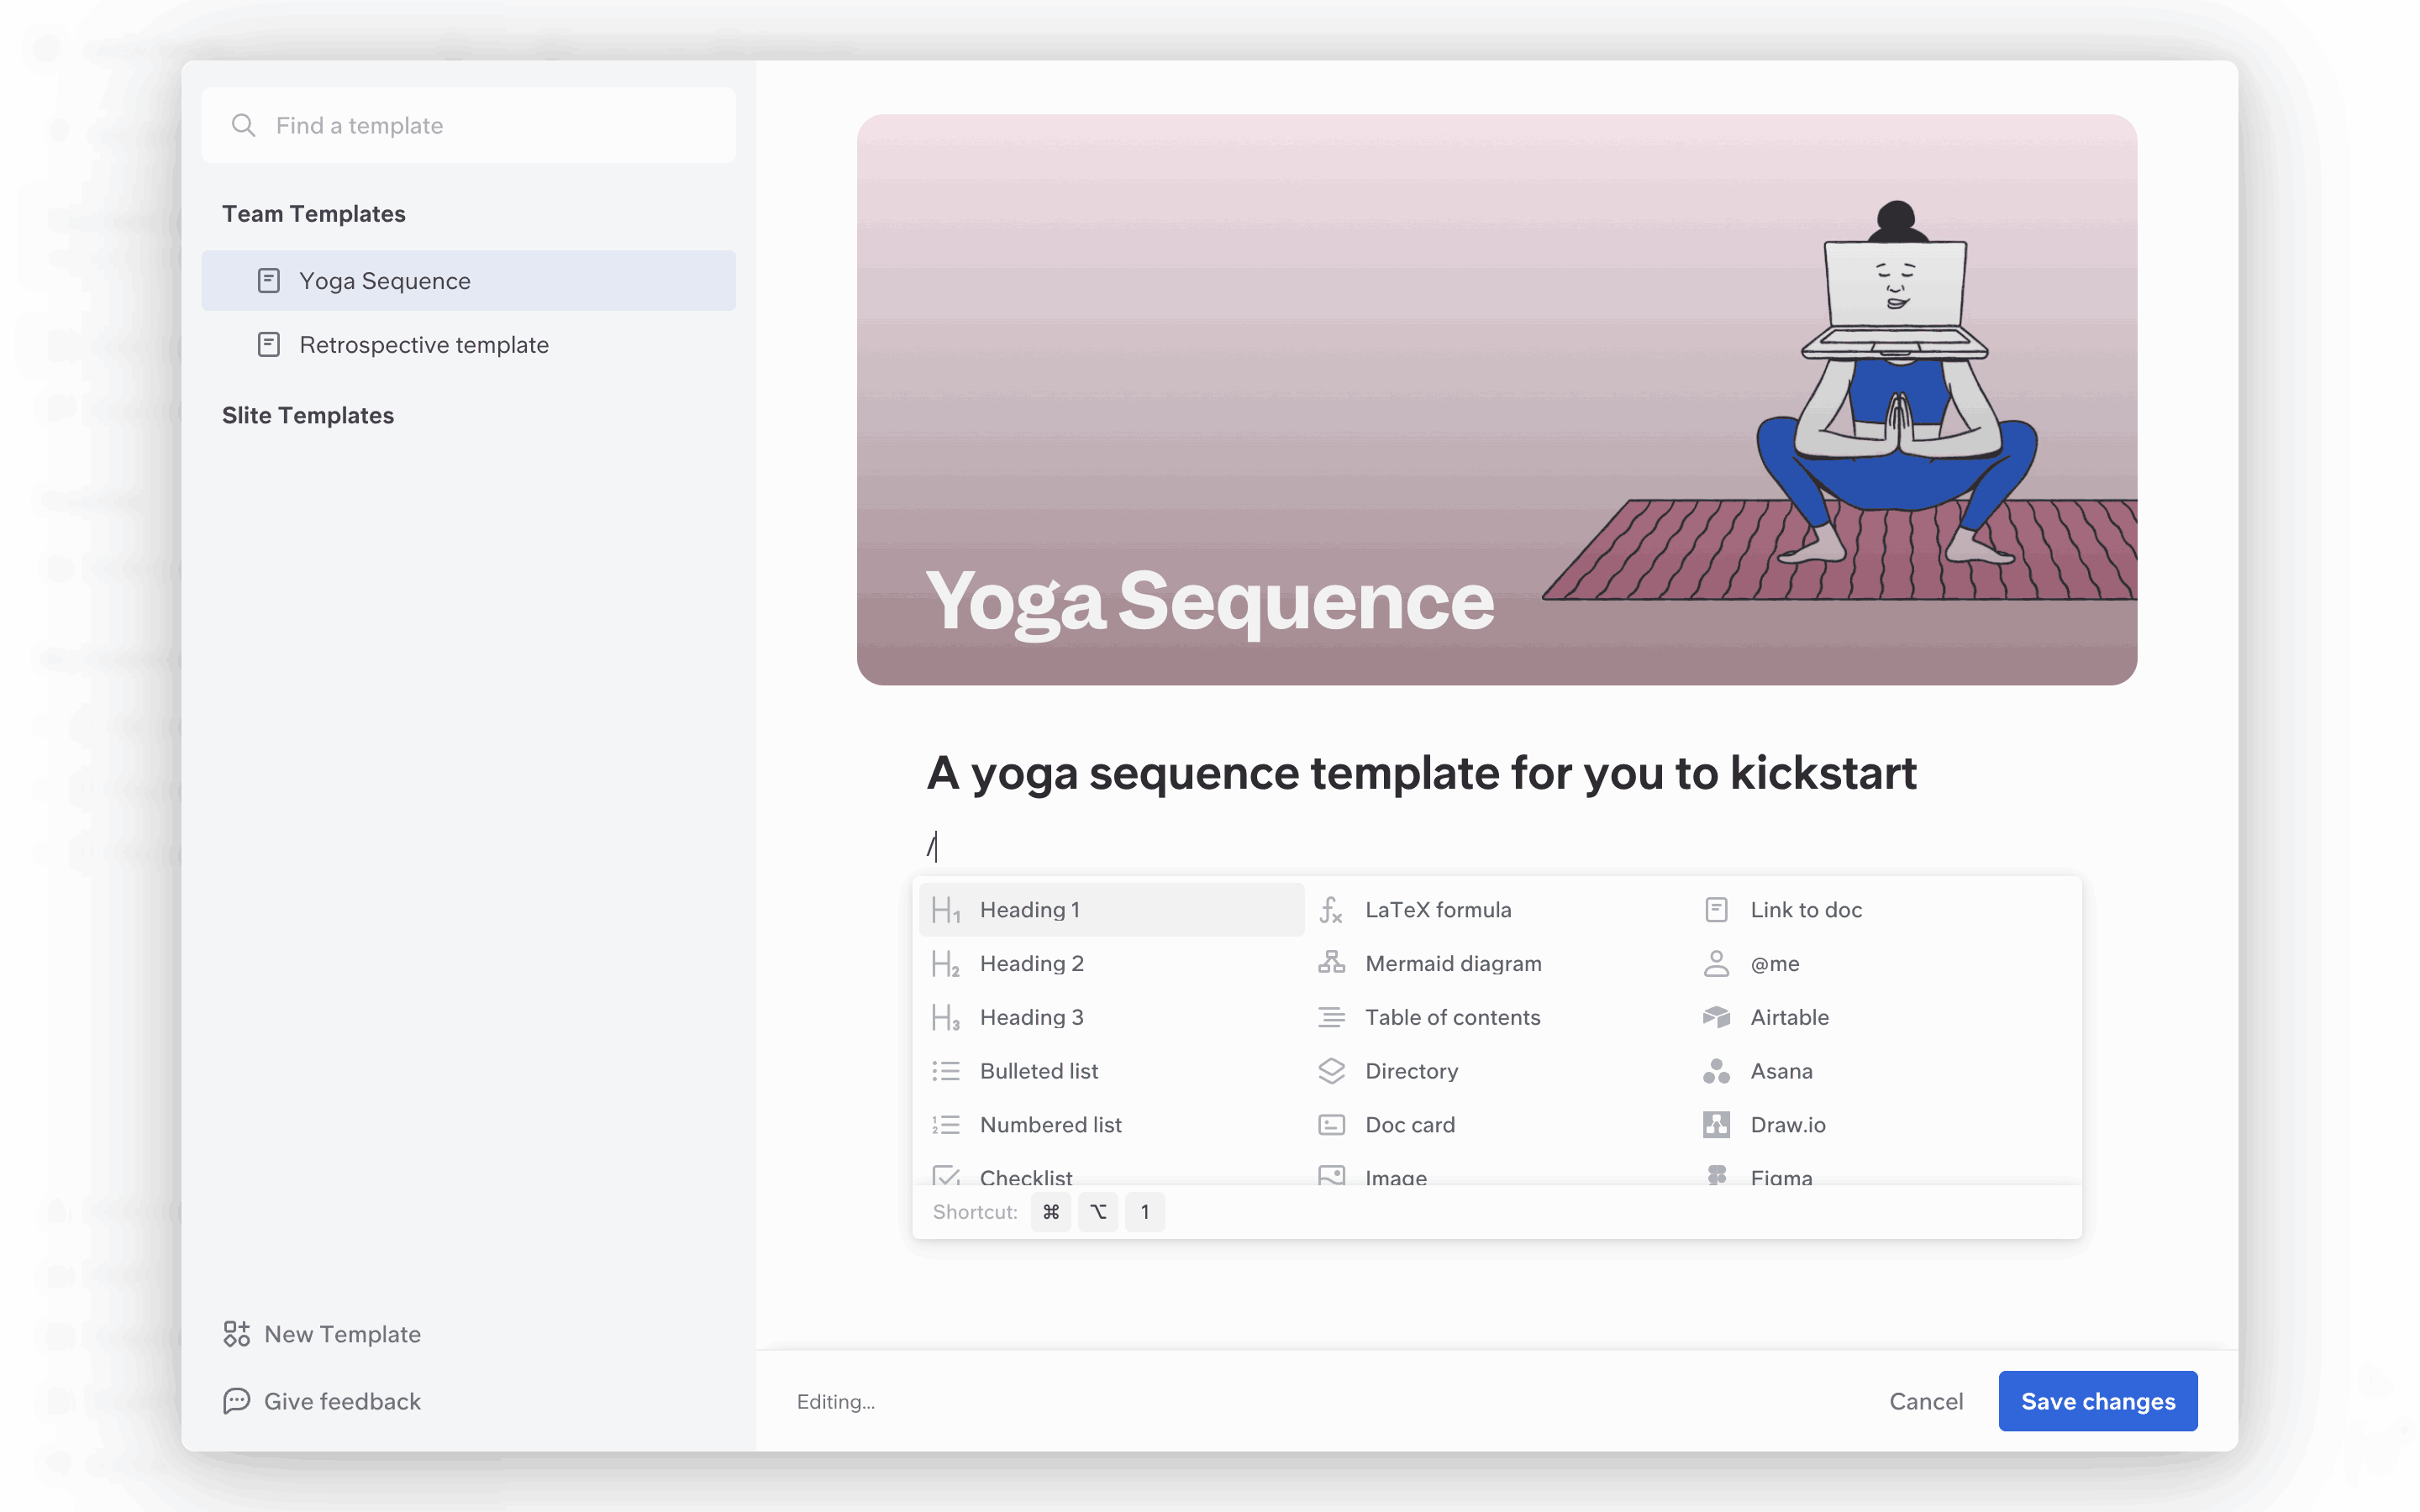Select Yoga Sequence in Team Templates
The image size is (2420, 1512).
pyautogui.click(x=385, y=281)
